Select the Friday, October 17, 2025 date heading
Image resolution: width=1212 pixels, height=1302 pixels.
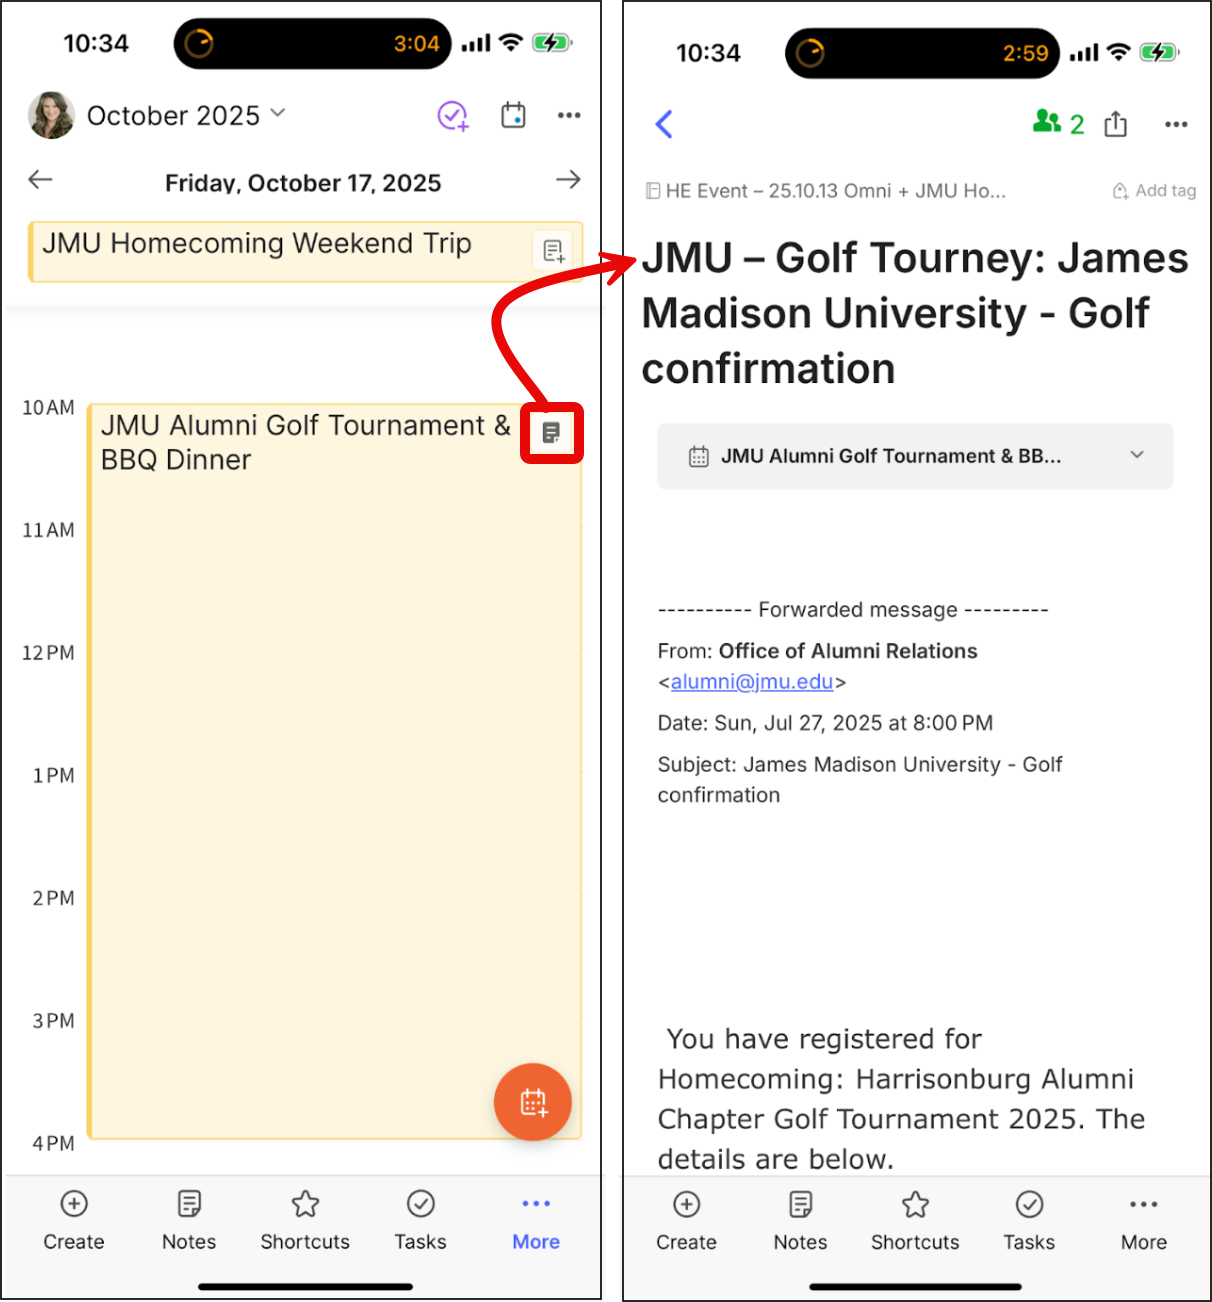coord(303,183)
